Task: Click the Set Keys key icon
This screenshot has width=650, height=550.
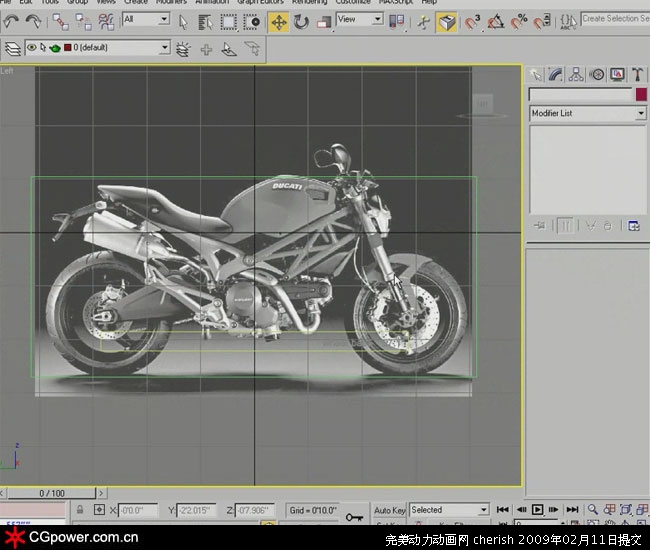Action: point(354,517)
